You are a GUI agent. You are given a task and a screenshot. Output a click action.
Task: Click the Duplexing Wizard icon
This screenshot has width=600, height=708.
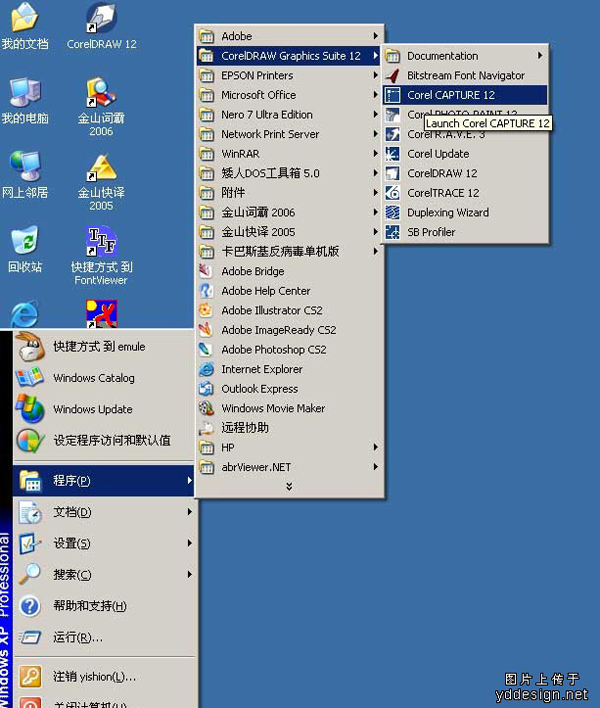click(392, 212)
